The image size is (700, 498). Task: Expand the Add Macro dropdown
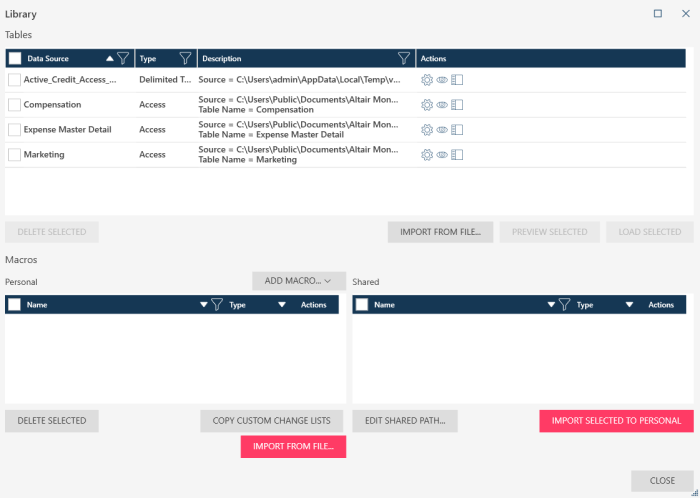tap(299, 281)
